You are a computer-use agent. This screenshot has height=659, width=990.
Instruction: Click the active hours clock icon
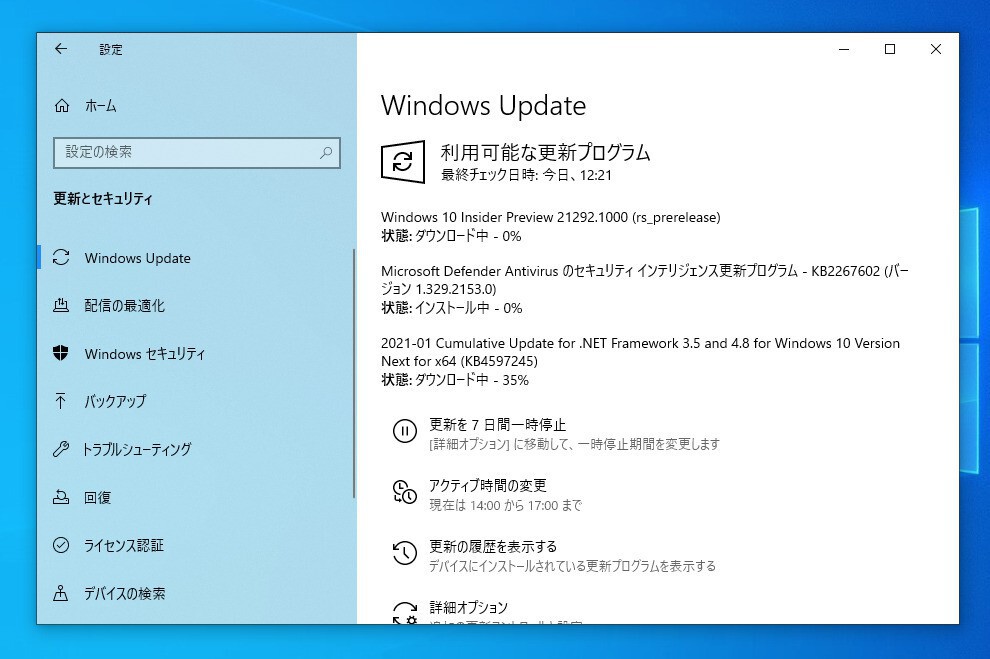coord(405,492)
